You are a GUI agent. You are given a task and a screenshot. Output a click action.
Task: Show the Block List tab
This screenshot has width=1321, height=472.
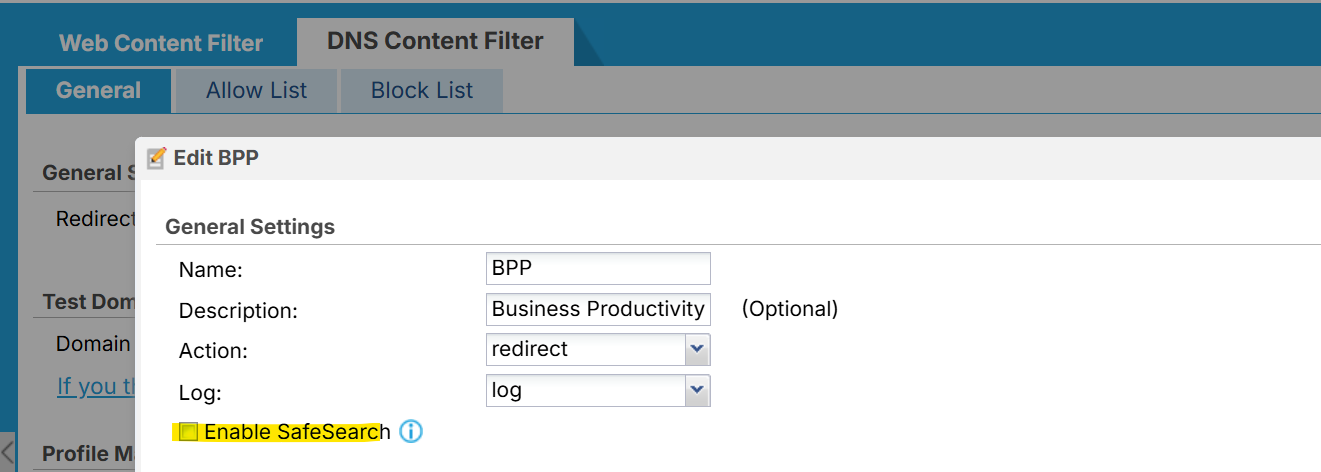(422, 90)
